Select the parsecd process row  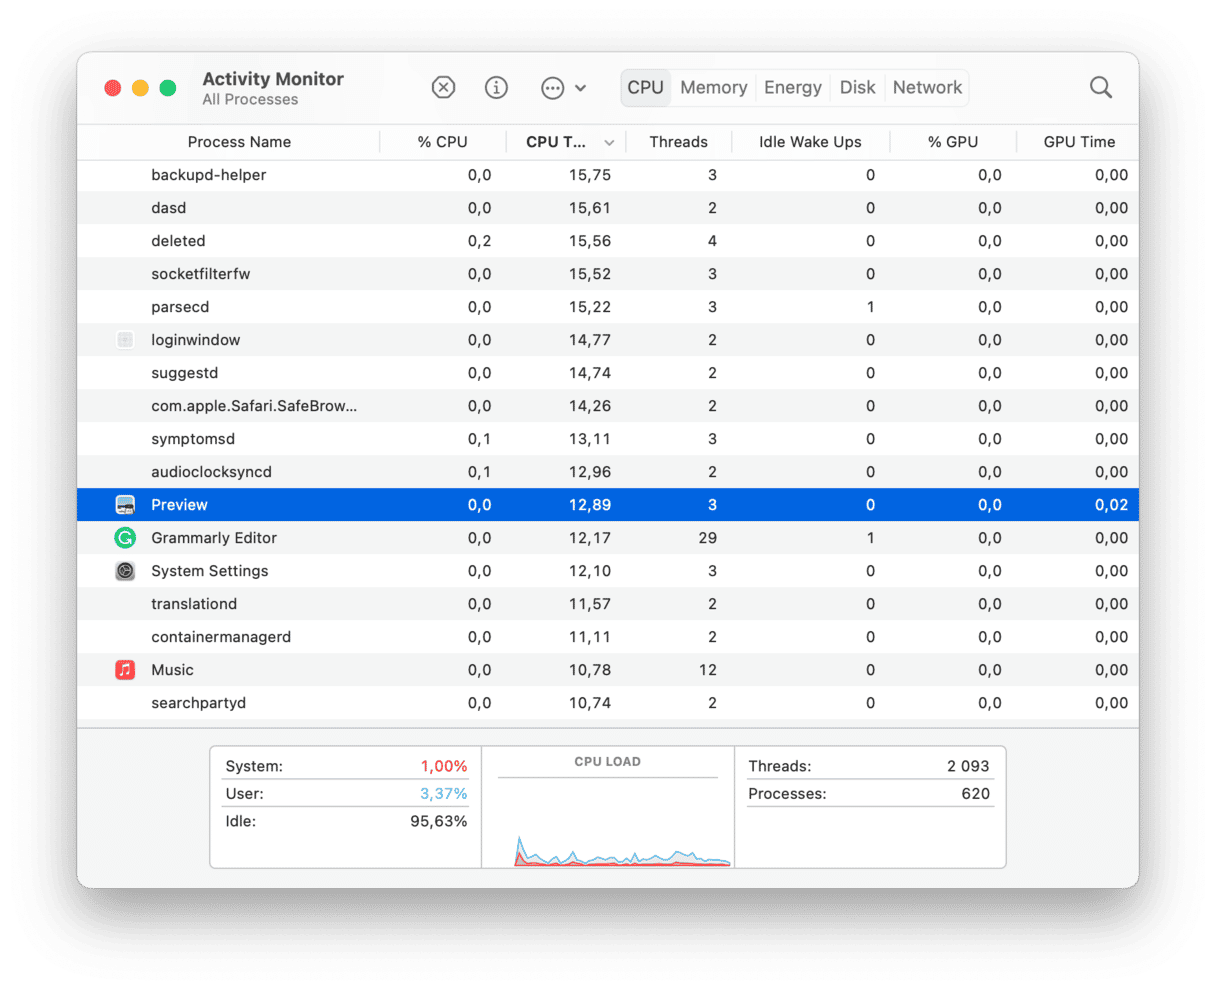coord(608,307)
